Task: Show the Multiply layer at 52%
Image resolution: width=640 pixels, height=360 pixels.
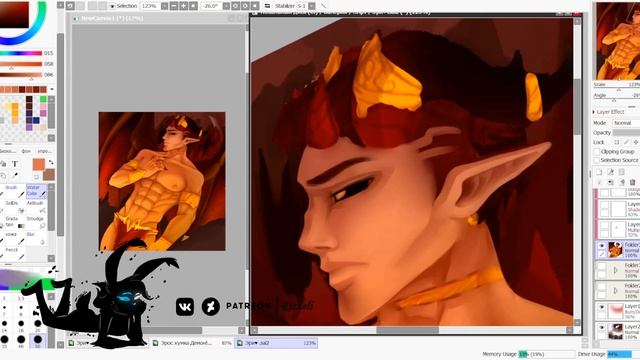Action: pos(604,225)
